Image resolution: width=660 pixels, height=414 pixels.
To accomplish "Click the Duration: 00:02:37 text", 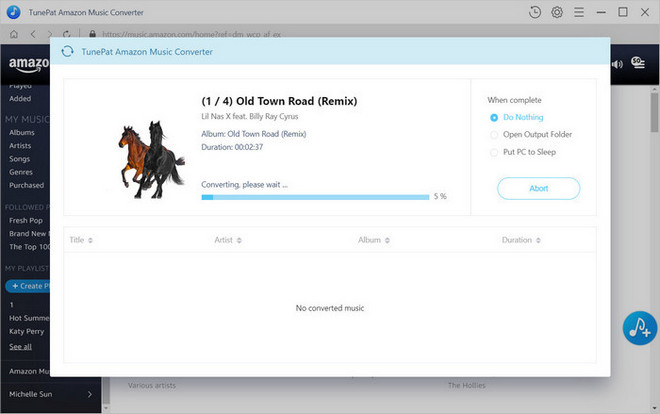I will coord(232,147).
